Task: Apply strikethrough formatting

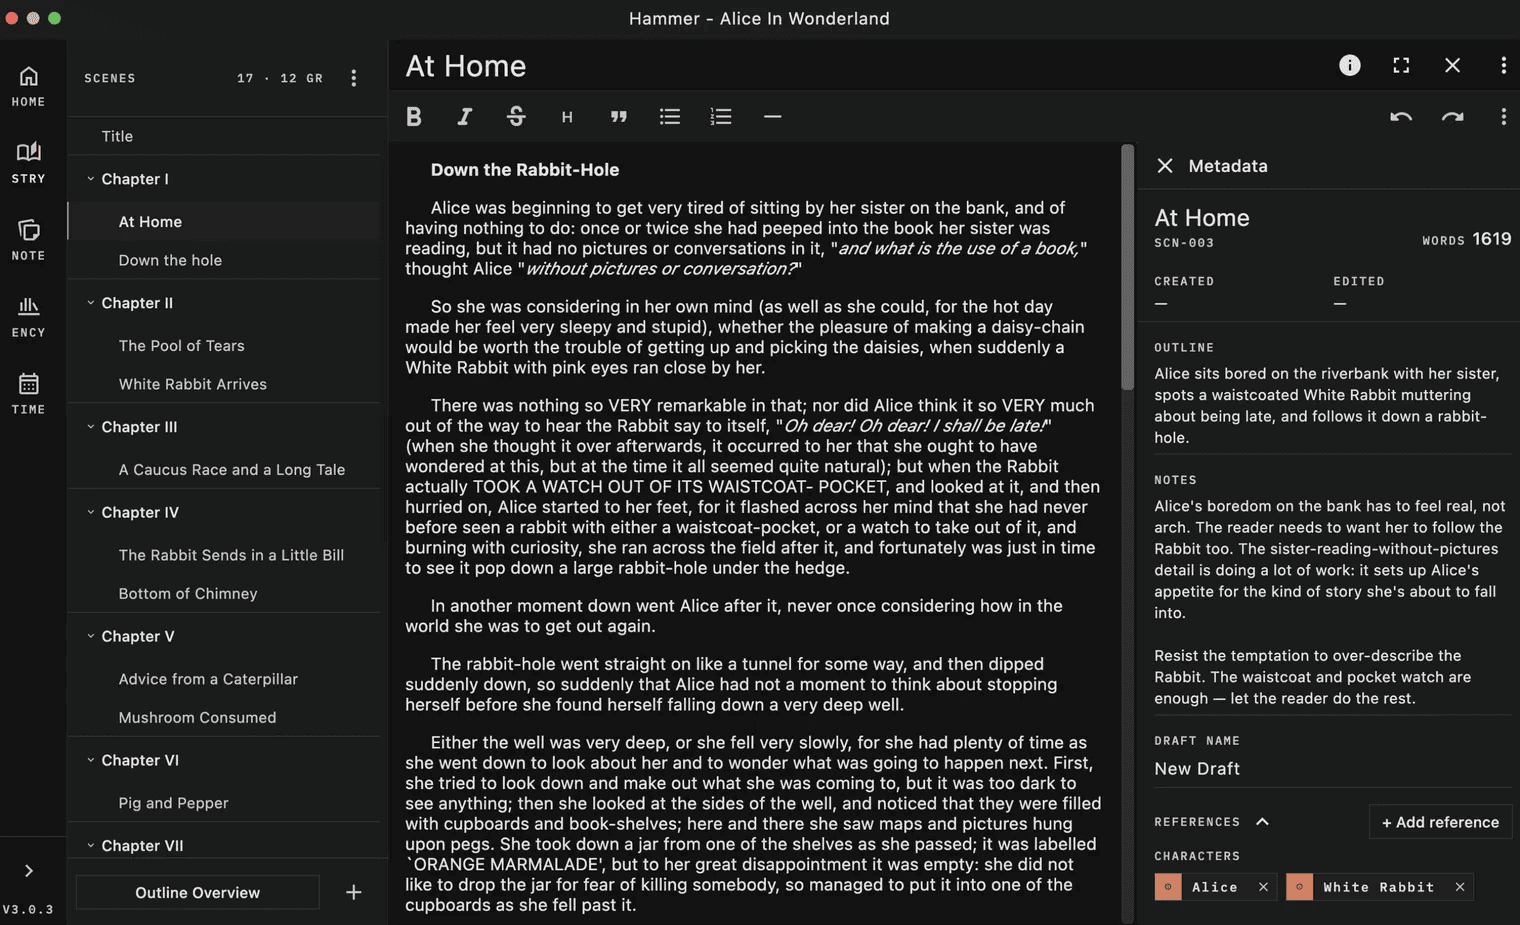Action: (x=516, y=117)
